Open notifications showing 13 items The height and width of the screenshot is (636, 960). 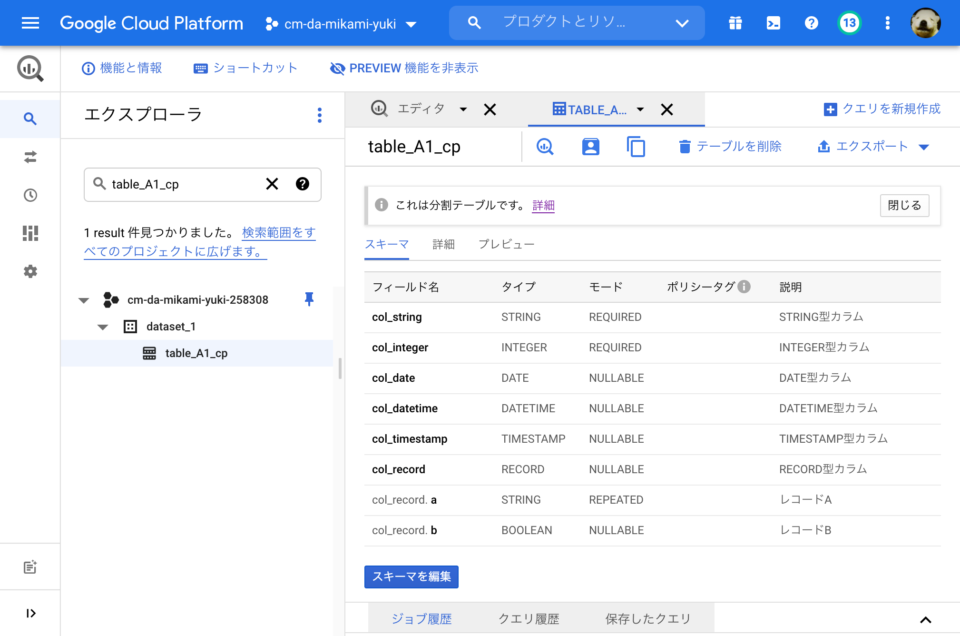click(849, 22)
